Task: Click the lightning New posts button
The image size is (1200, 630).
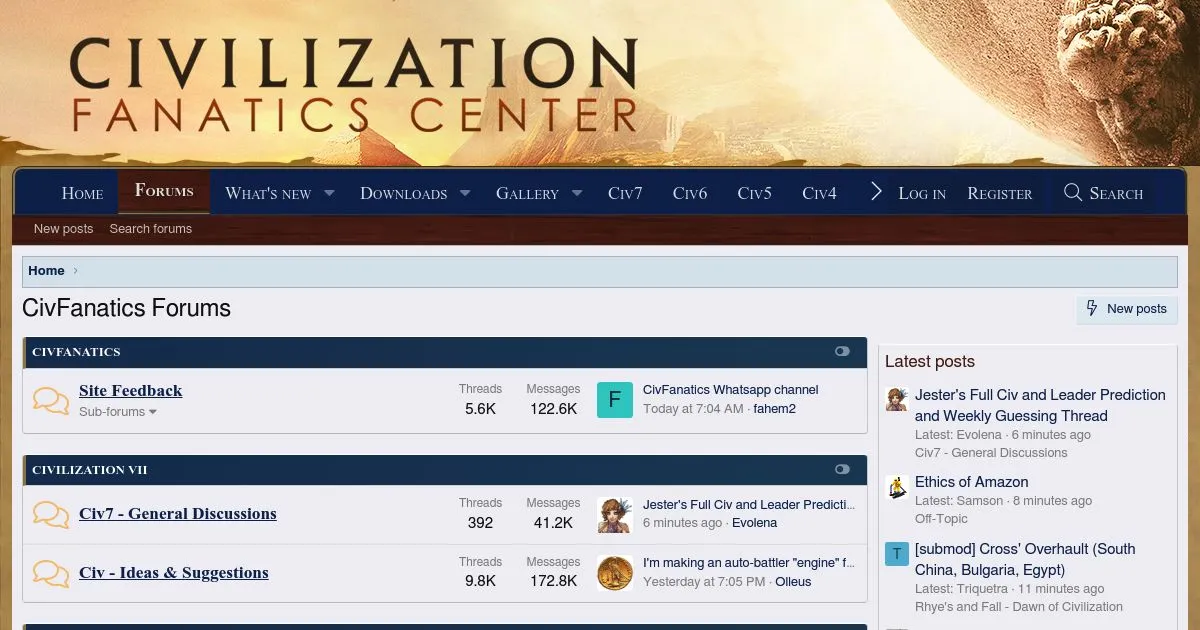Action: click(1127, 309)
